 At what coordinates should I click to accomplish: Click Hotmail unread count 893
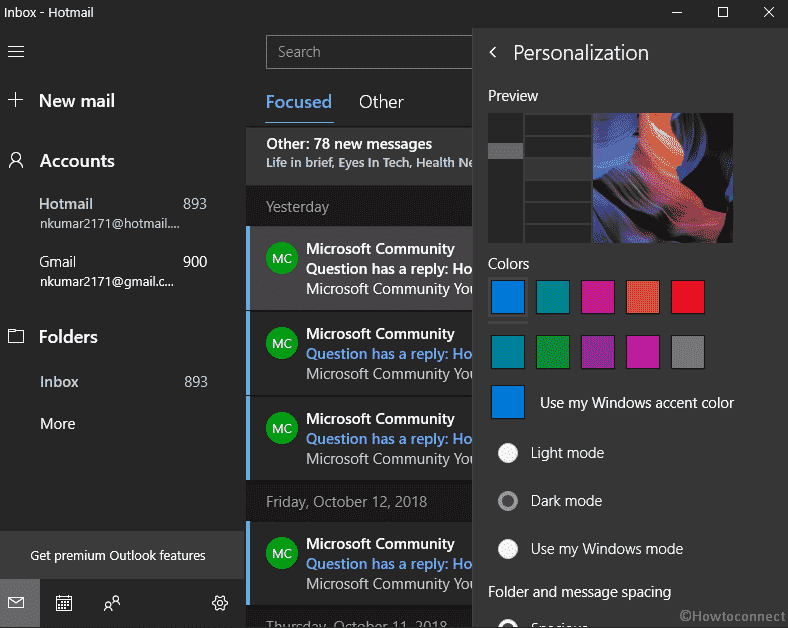tap(194, 203)
